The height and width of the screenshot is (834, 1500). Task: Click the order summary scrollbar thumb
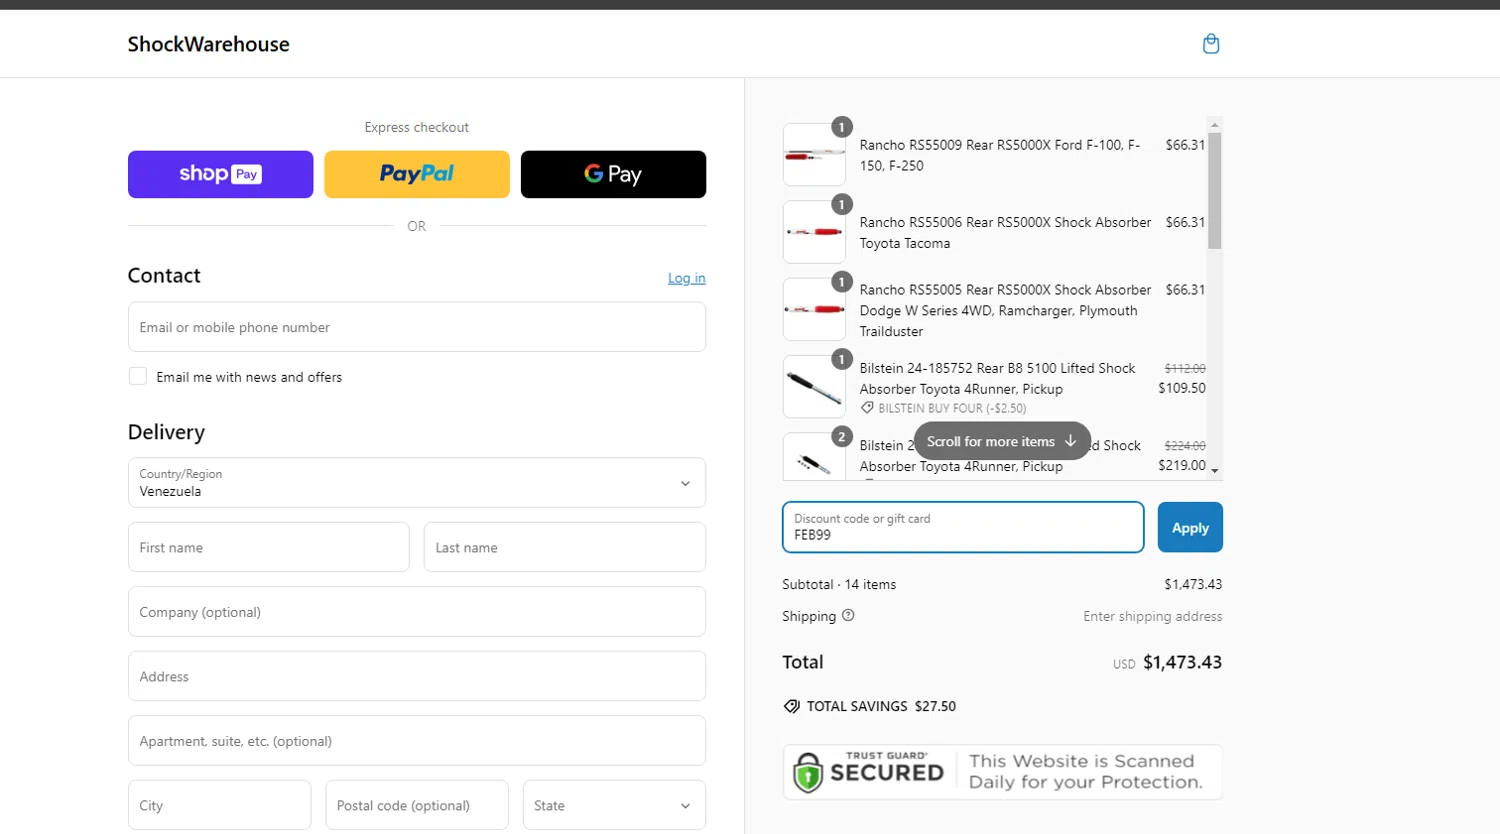tap(1215, 190)
